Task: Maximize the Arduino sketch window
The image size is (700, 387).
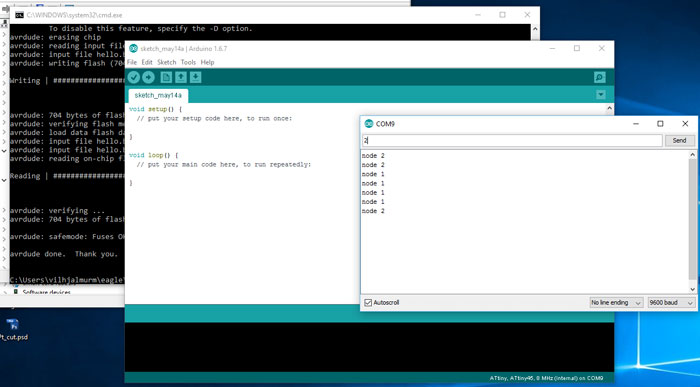Action: click(x=577, y=48)
